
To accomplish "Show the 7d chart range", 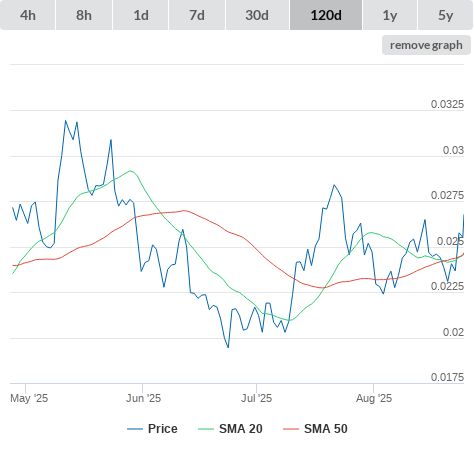I will point(197,15).
